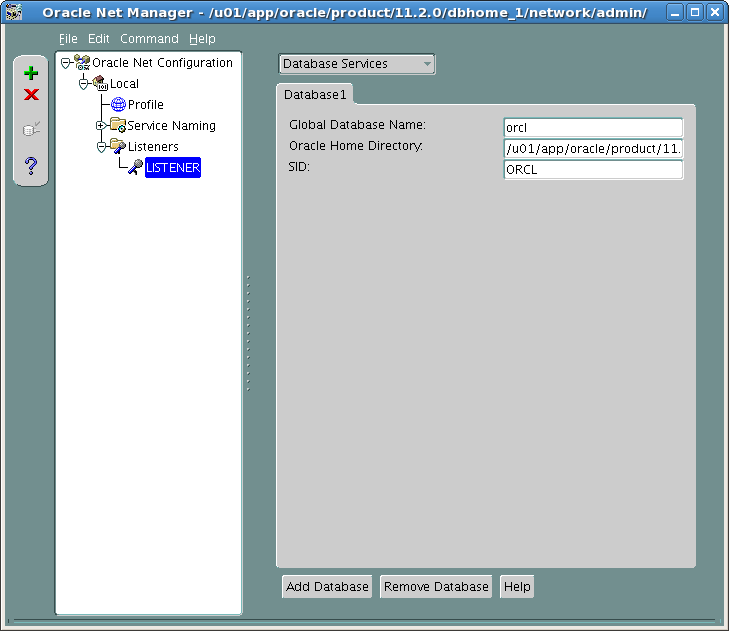Click the red X Delete icon
This screenshot has height=631, width=729.
[31, 95]
